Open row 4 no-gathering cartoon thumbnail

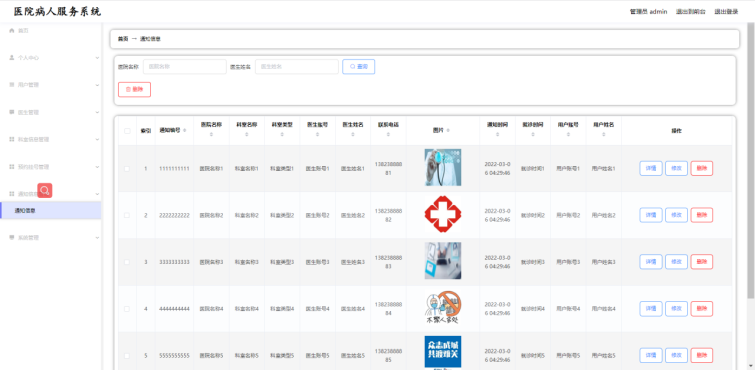443,307
